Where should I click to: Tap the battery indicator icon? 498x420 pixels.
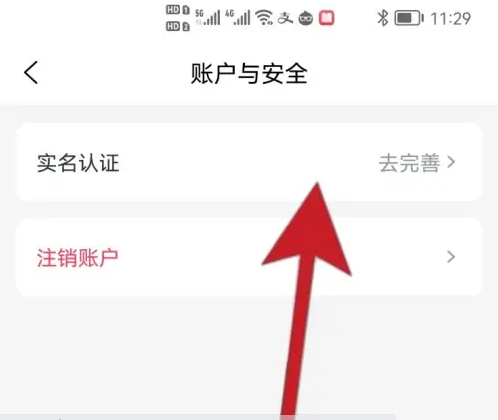[x=409, y=18]
